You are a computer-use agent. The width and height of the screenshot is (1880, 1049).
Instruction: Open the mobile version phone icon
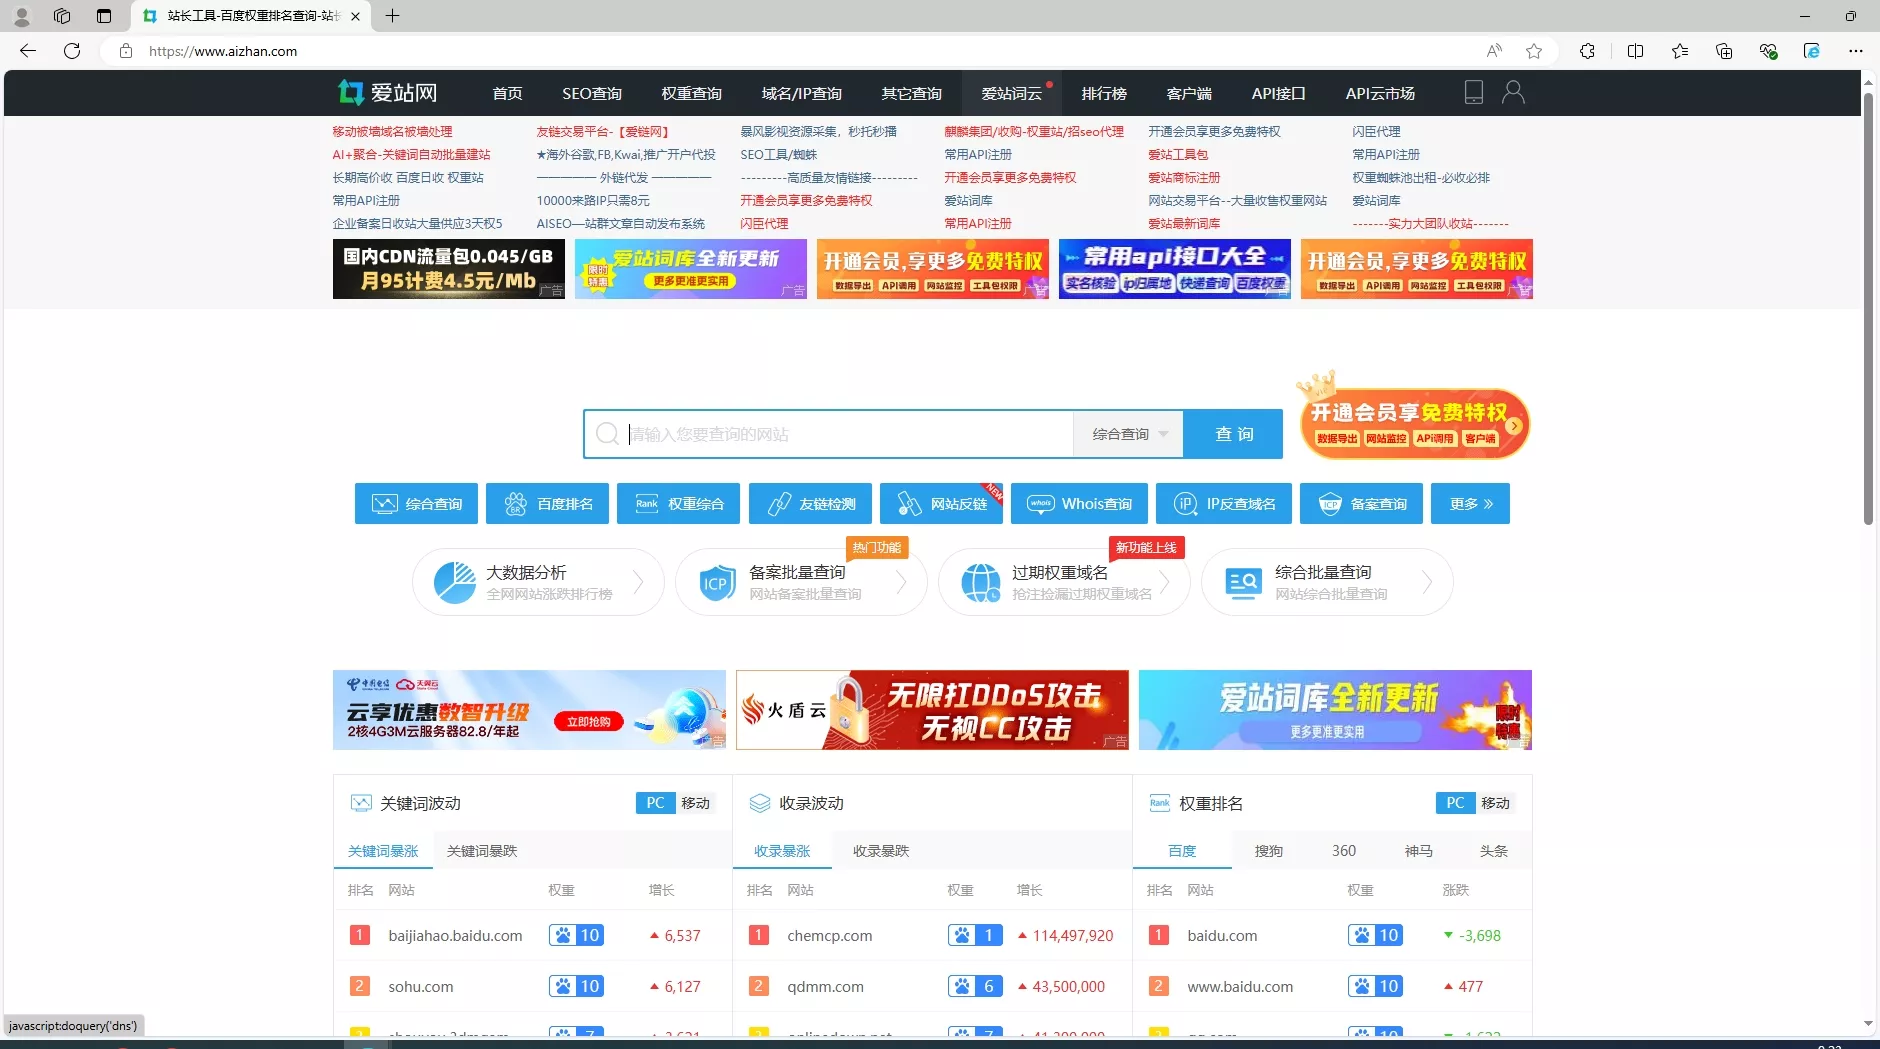[1473, 92]
